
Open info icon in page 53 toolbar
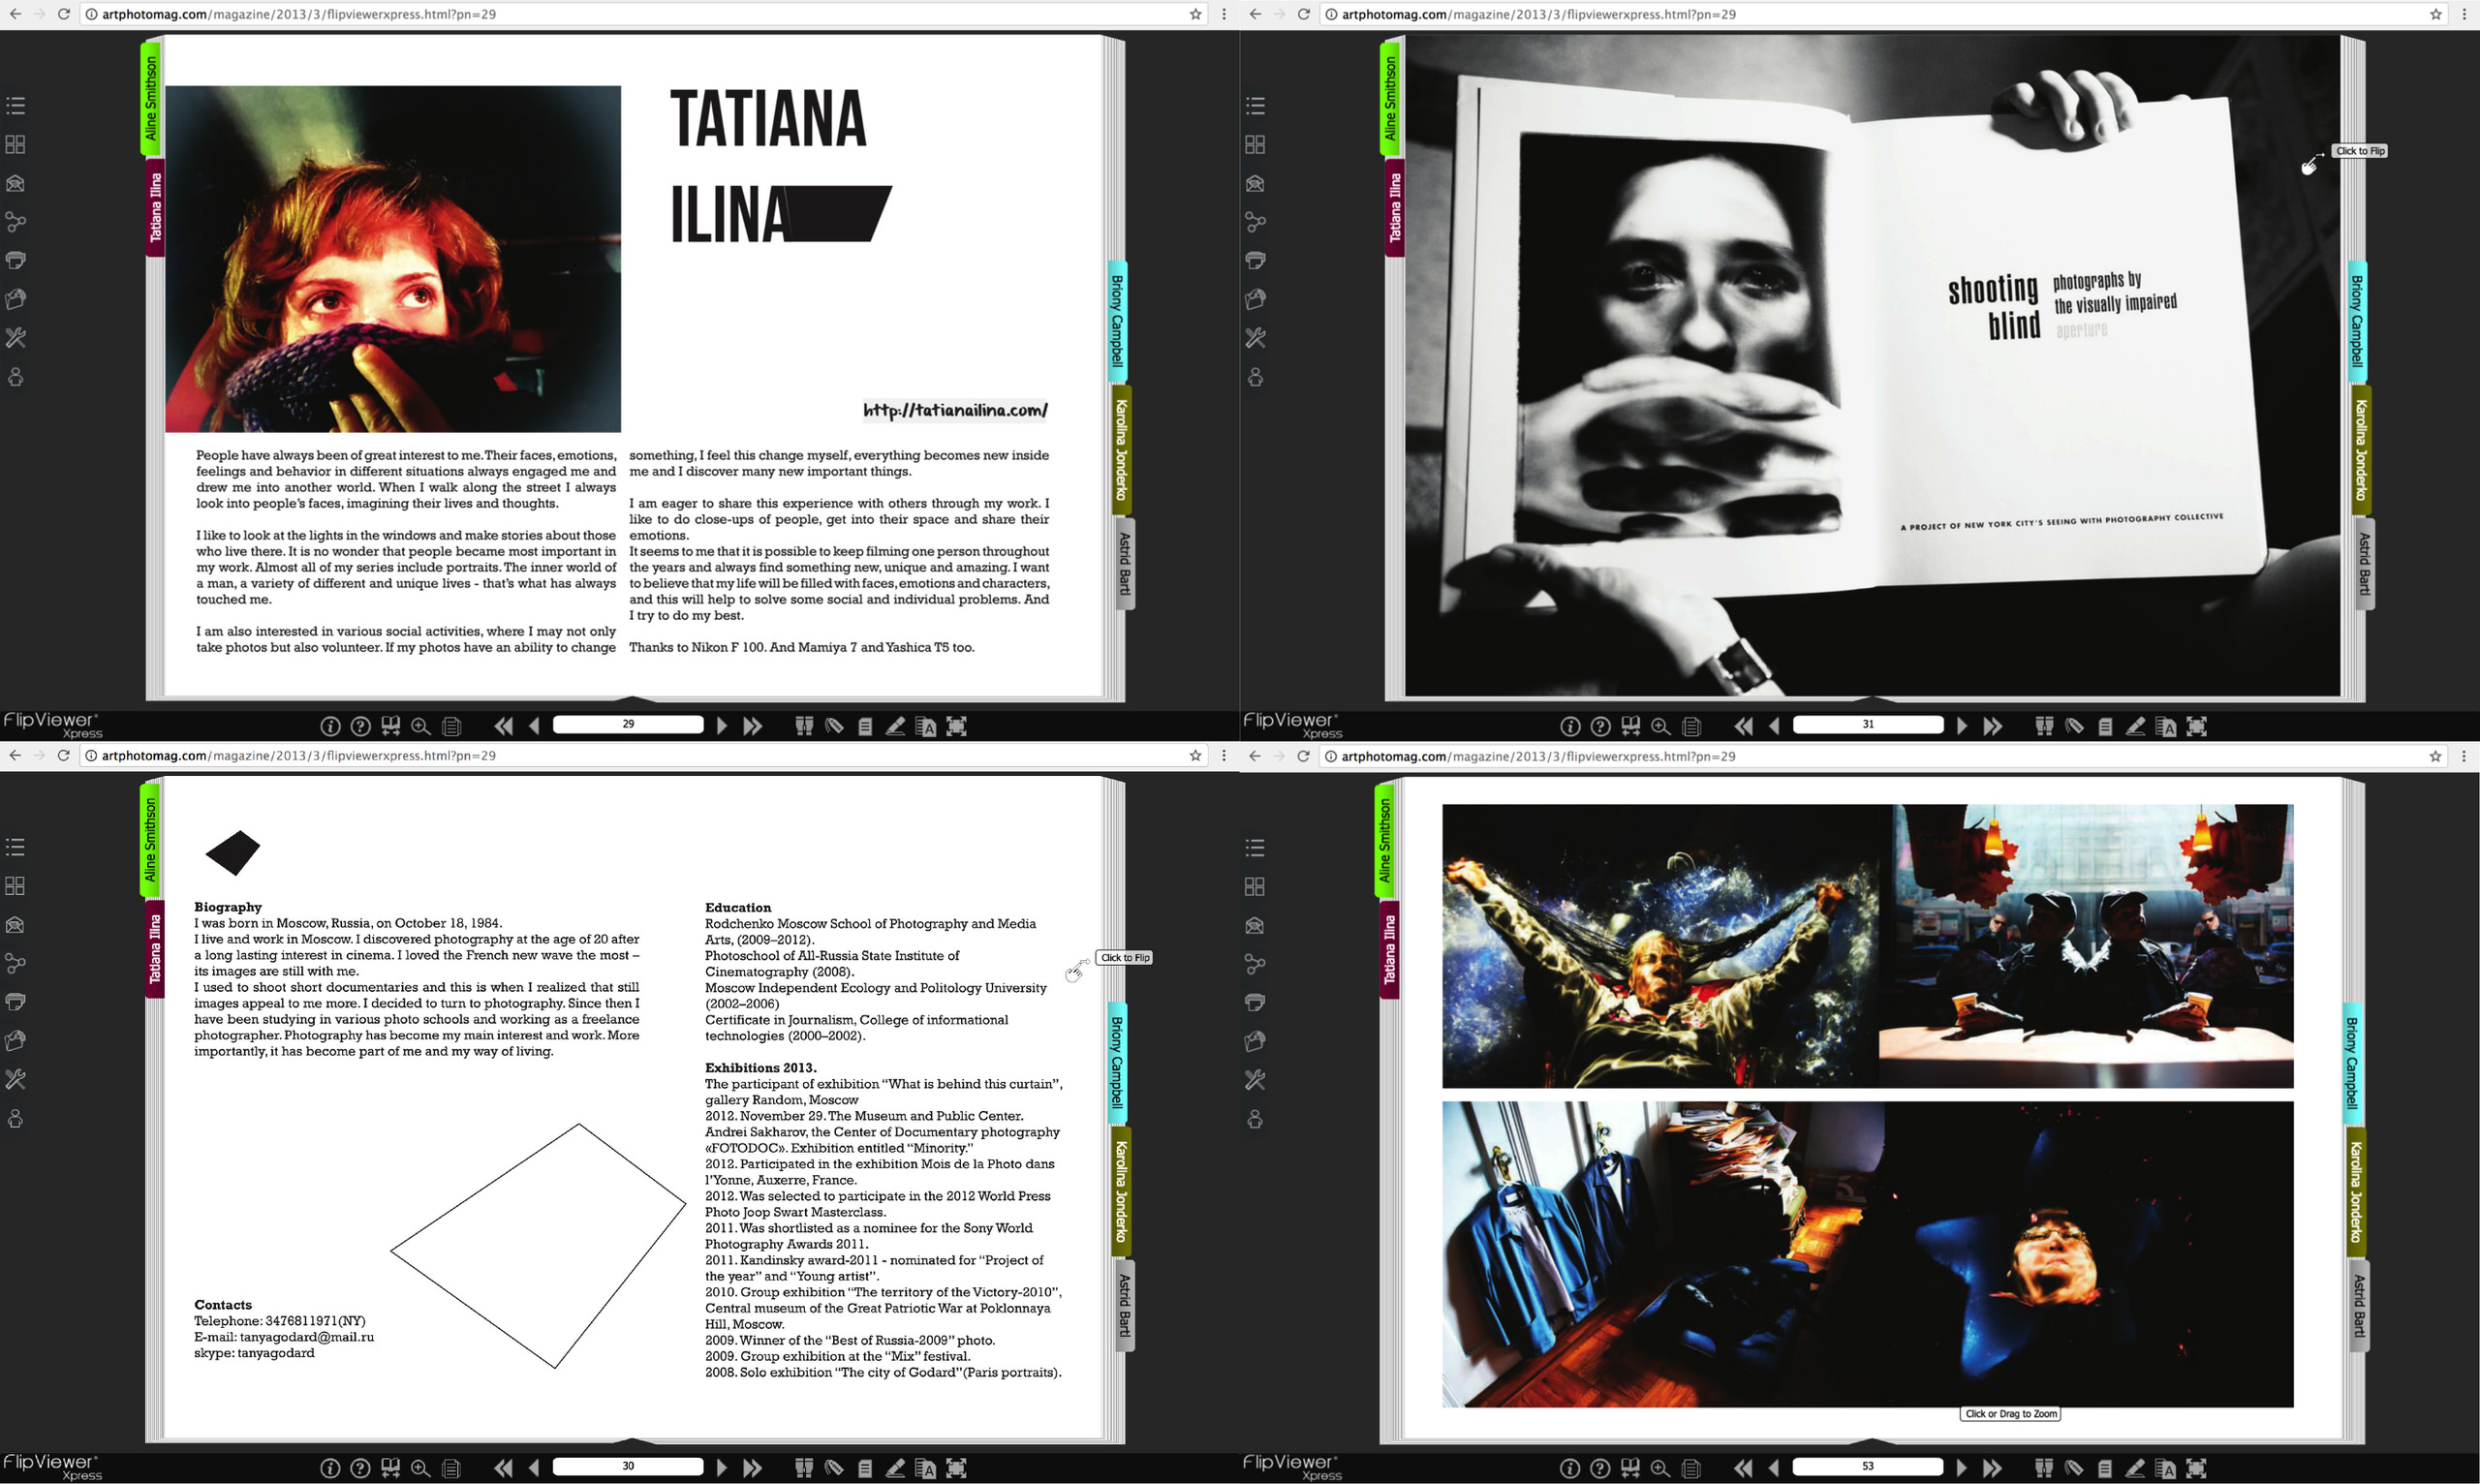[x=1570, y=1468]
